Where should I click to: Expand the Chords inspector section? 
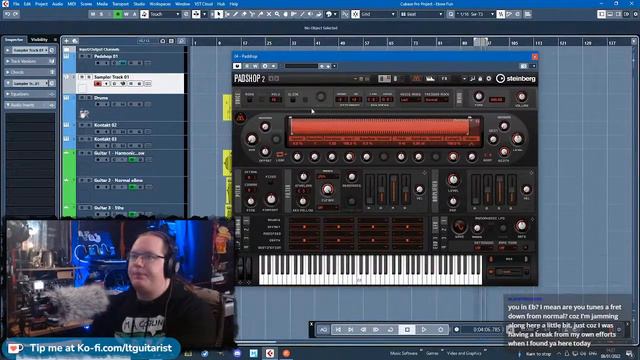30,72
